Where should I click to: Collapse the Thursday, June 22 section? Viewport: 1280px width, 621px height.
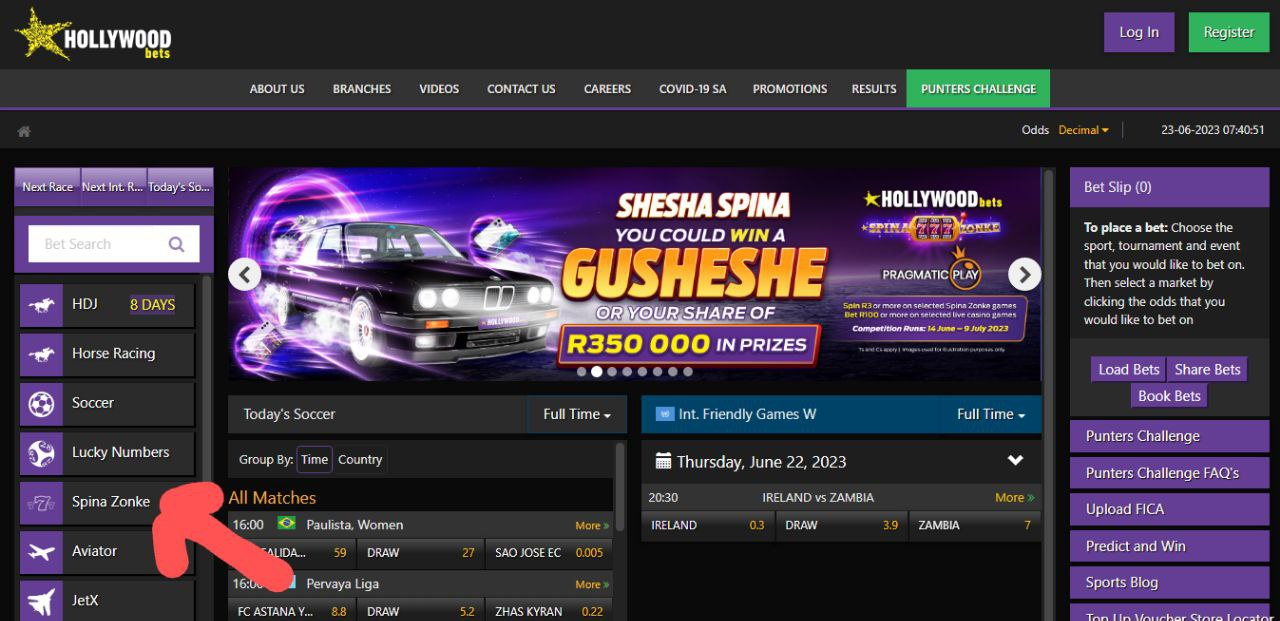coord(1015,461)
